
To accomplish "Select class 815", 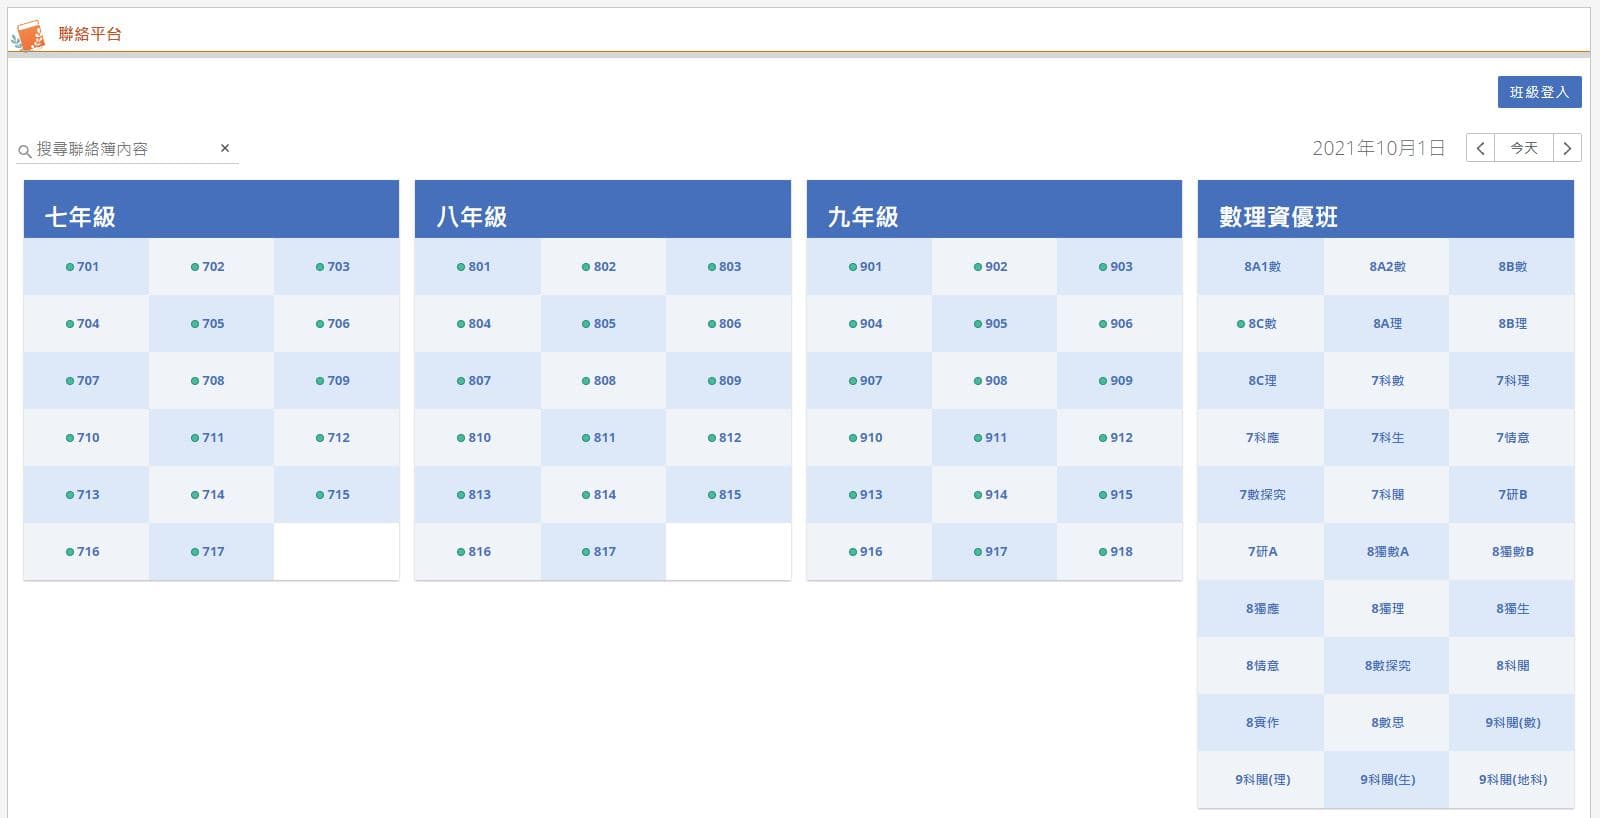I will (x=728, y=495).
